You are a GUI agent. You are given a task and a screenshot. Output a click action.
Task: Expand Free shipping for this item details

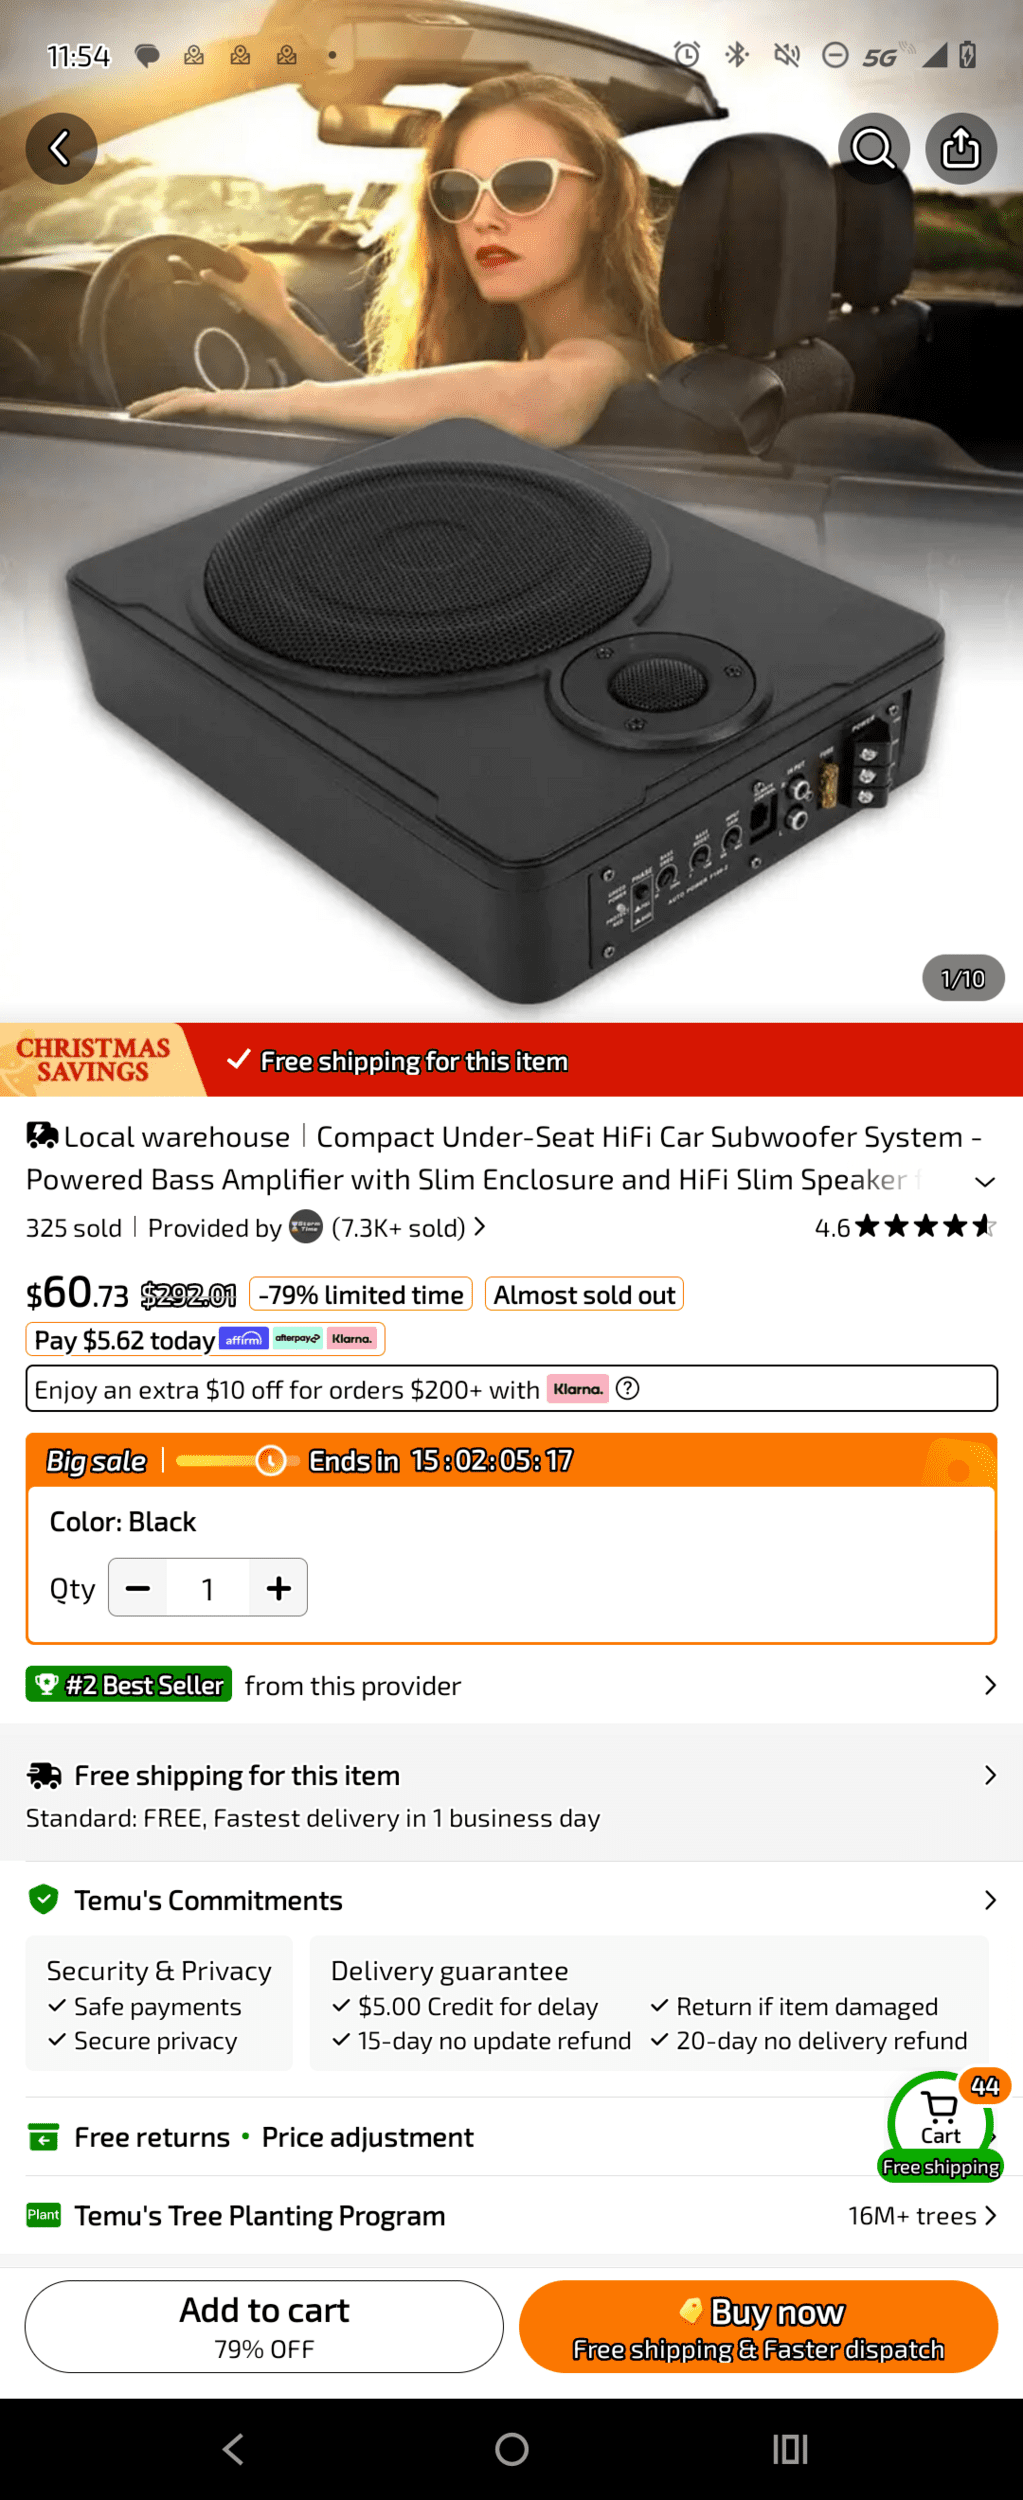(511, 1793)
